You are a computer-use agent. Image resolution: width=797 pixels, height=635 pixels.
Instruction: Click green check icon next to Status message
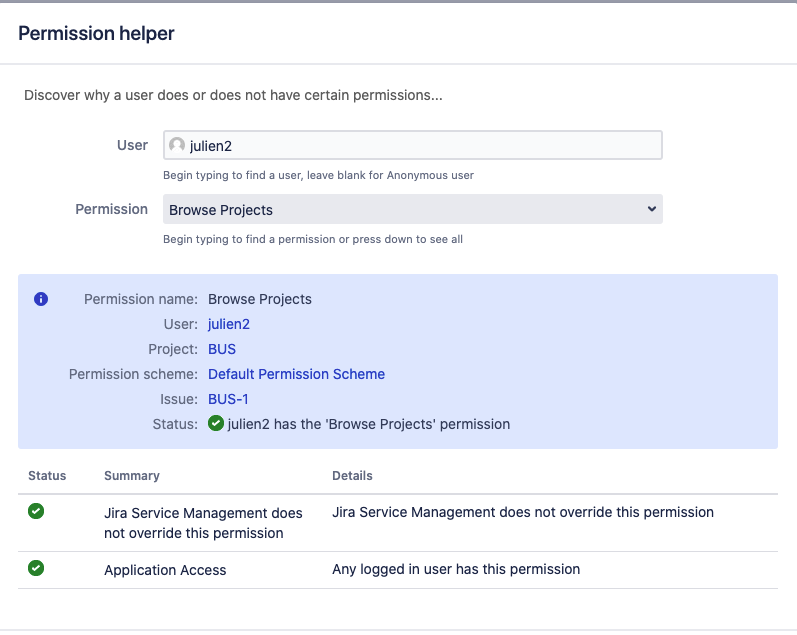216,423
